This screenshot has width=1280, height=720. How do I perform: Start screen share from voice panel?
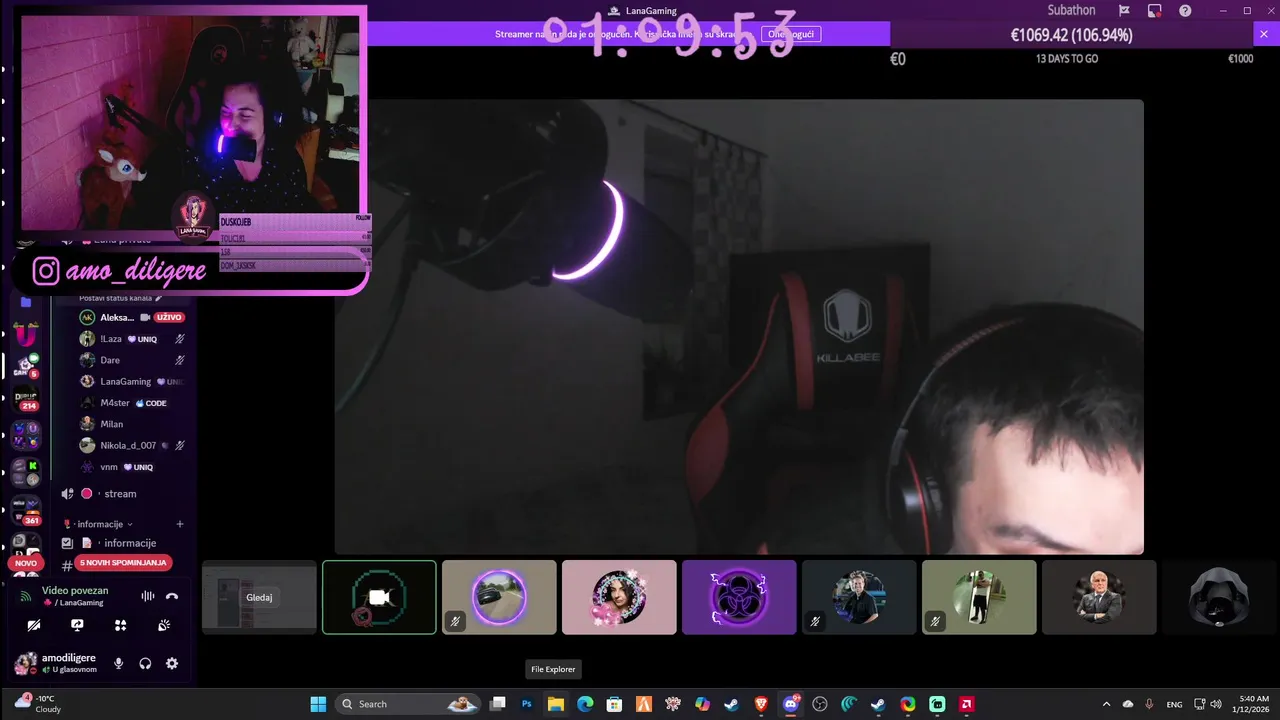(x=77, y=625)
